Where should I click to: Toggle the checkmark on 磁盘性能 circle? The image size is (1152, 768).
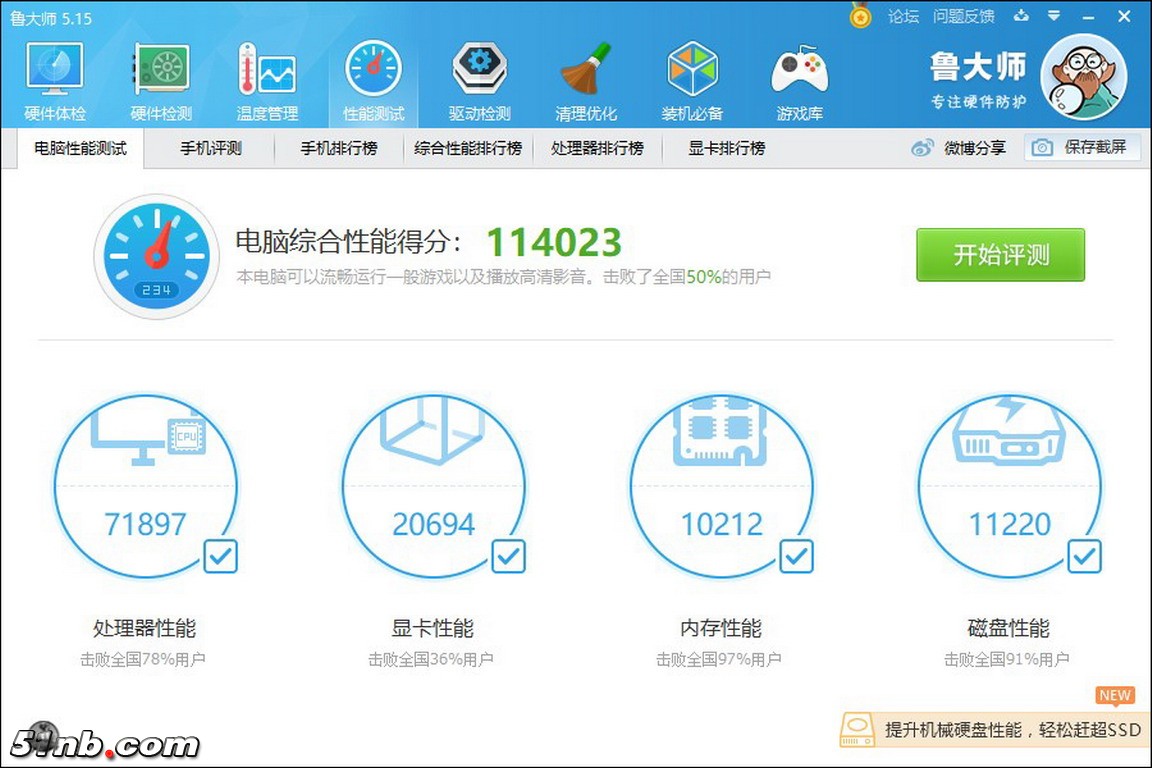click(1083, 557)
